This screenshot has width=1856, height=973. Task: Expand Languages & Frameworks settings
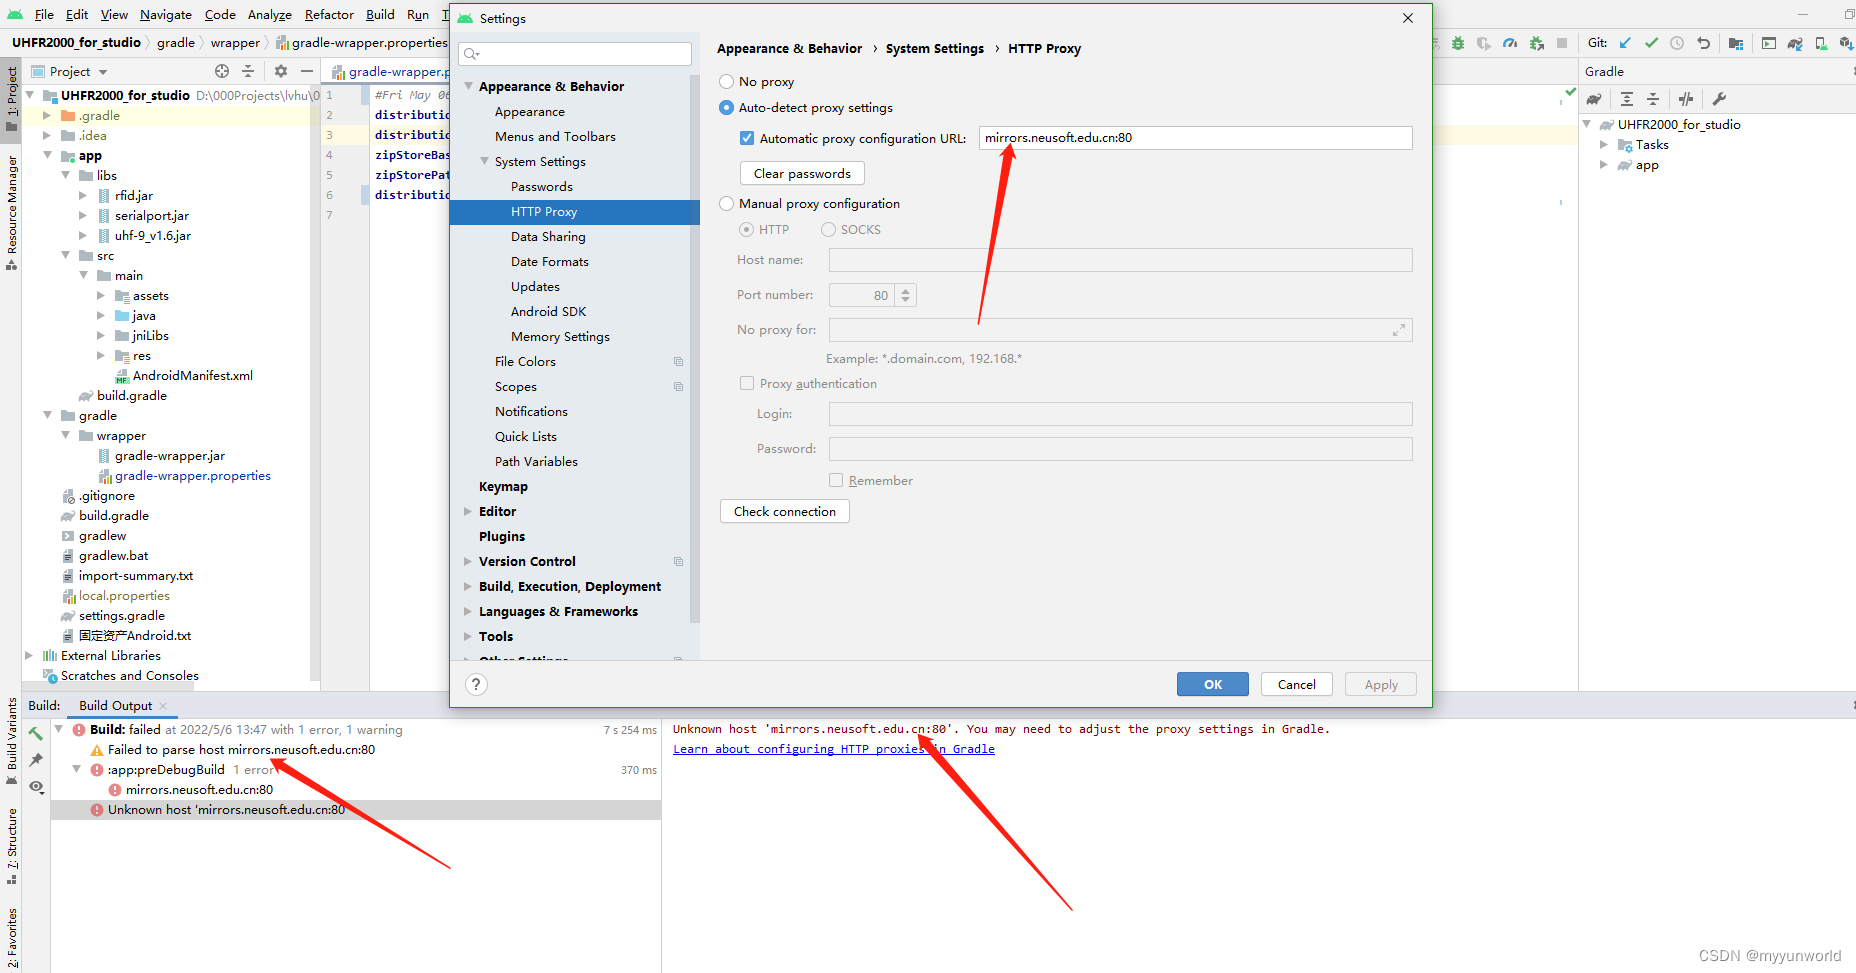(x=468, y=611)
